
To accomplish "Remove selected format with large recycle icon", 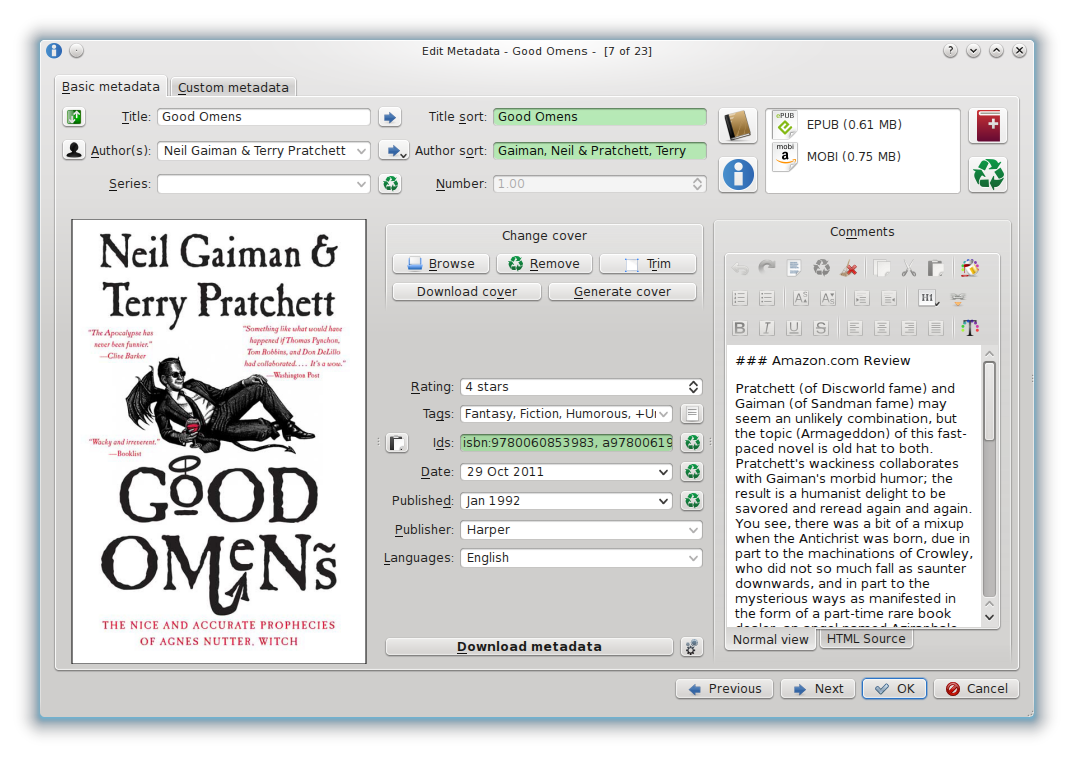I will click(988, 175).
